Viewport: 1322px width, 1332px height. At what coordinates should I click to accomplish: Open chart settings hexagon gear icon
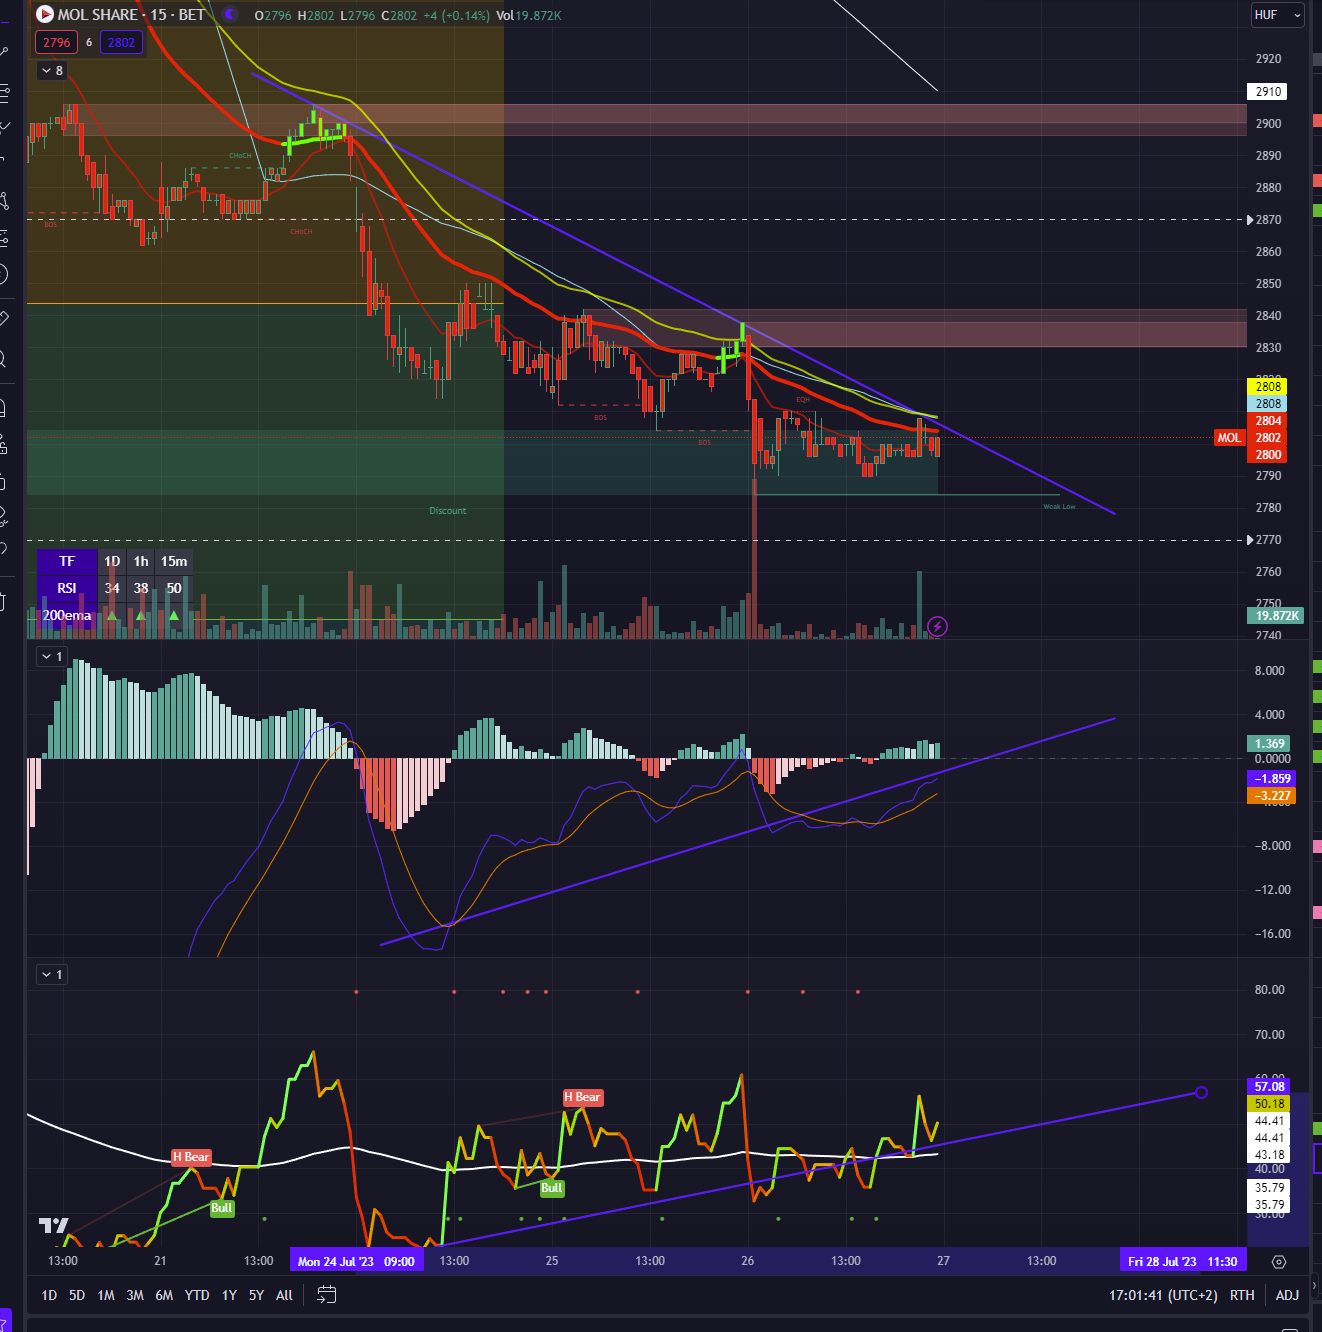coord(1278,1262)
